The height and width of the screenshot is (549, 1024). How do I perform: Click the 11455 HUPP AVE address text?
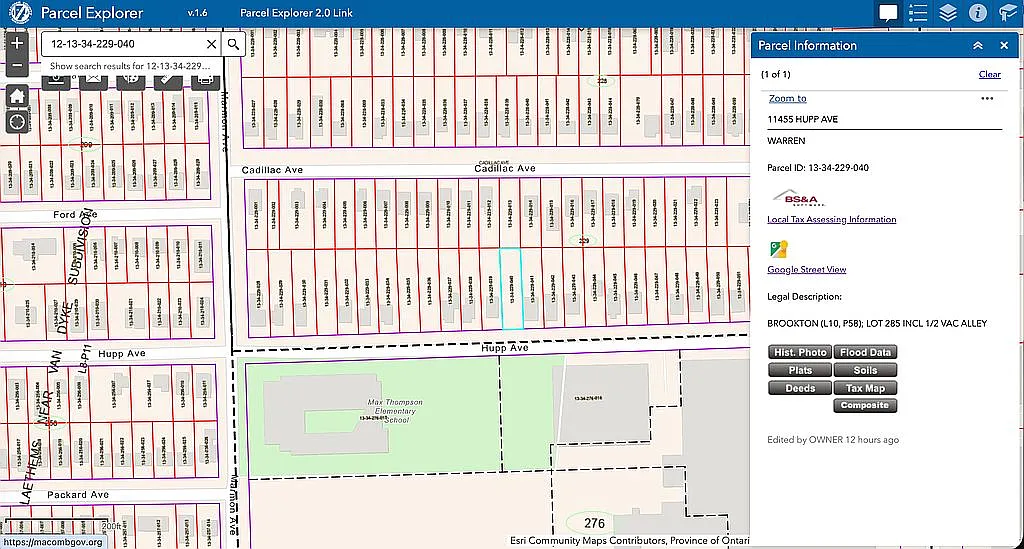point(803,119)
